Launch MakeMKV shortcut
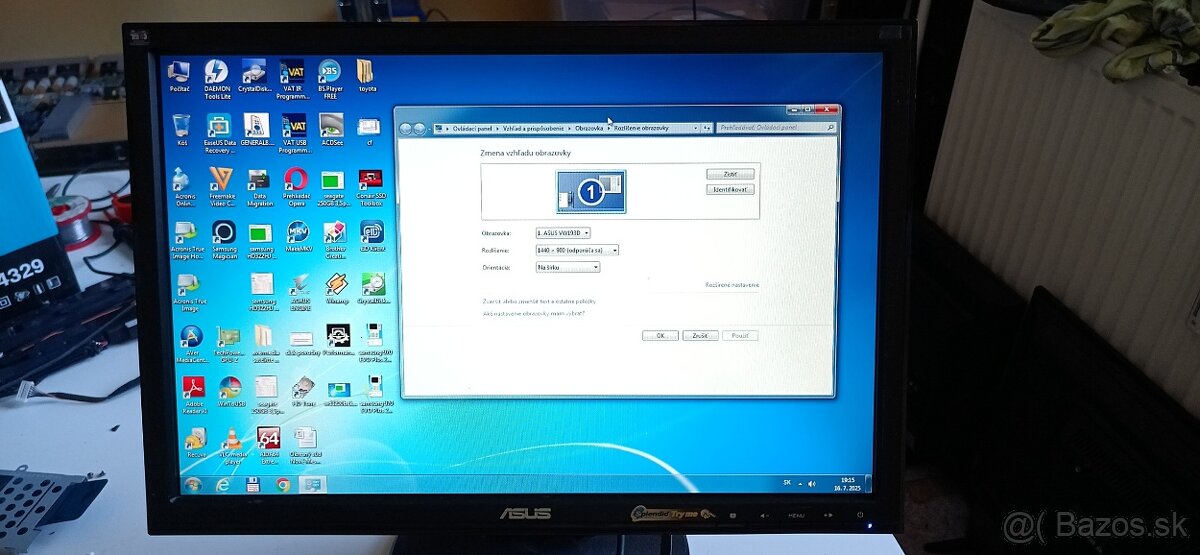This screenshot has width=1200, height=555. click(x=298, y=238)
